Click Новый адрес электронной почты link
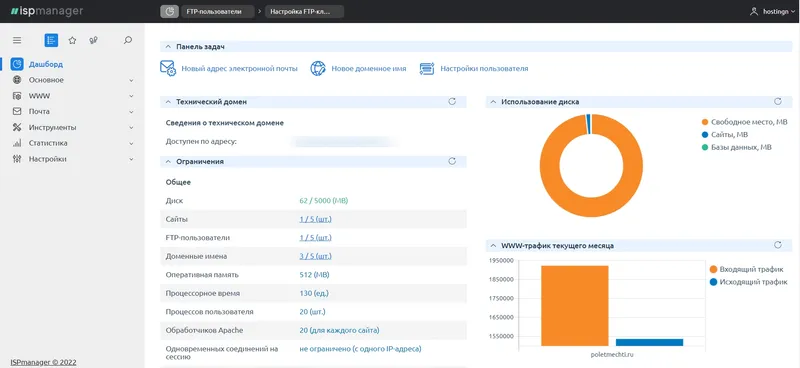 click(x=239, y=68)
